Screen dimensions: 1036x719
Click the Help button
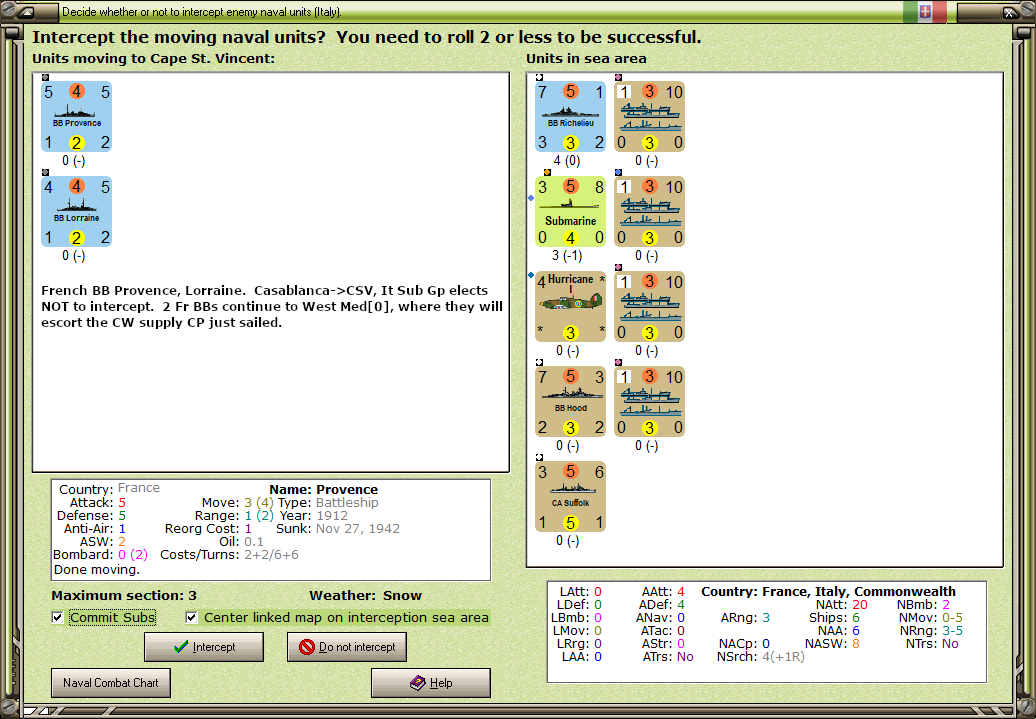(x=430, y=682)
